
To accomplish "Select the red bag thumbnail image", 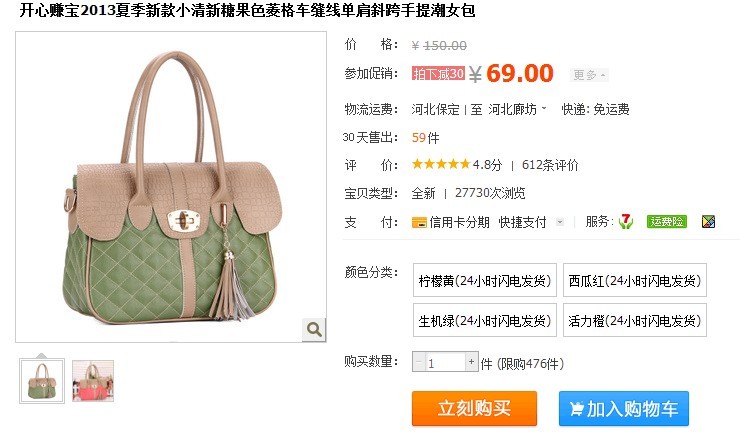I will pos(93,381).
